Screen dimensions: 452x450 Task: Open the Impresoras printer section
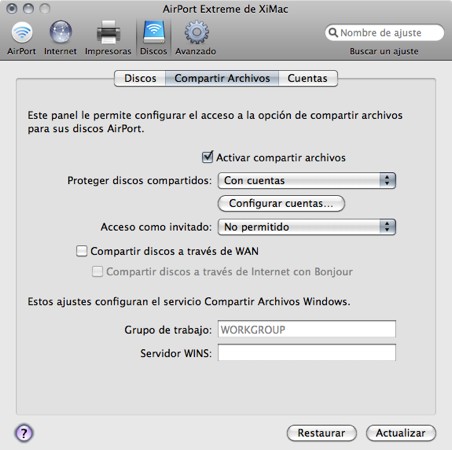click(108, 38)
